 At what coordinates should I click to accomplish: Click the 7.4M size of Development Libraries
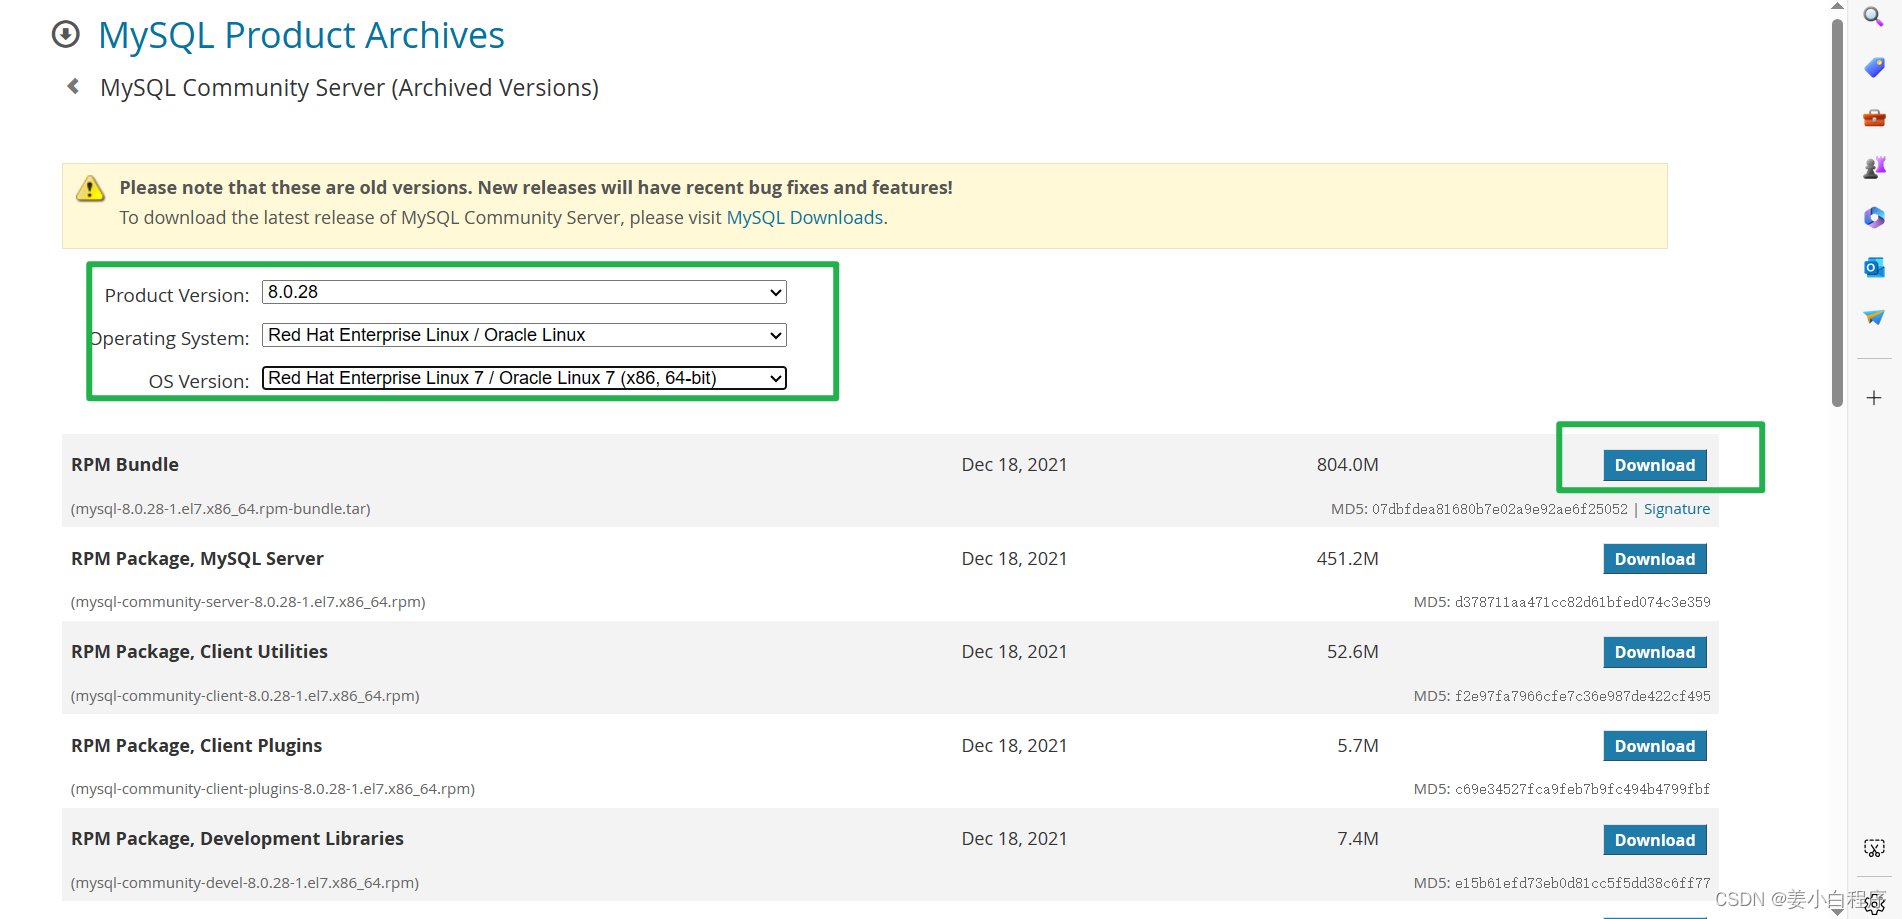pos(1357,839)
